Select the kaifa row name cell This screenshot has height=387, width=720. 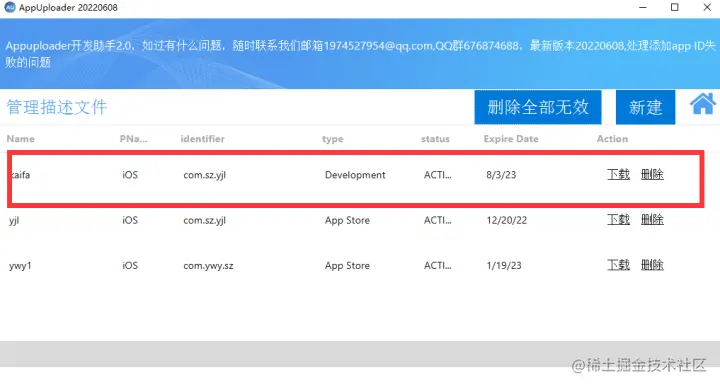point(21,175)
